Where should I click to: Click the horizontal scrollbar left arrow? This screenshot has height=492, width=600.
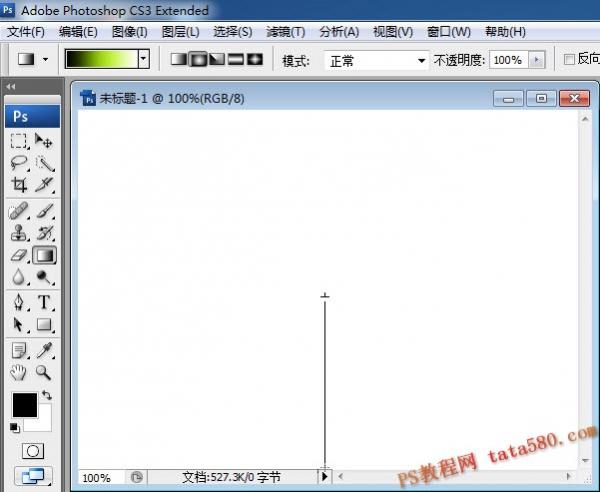coord(341,477)
